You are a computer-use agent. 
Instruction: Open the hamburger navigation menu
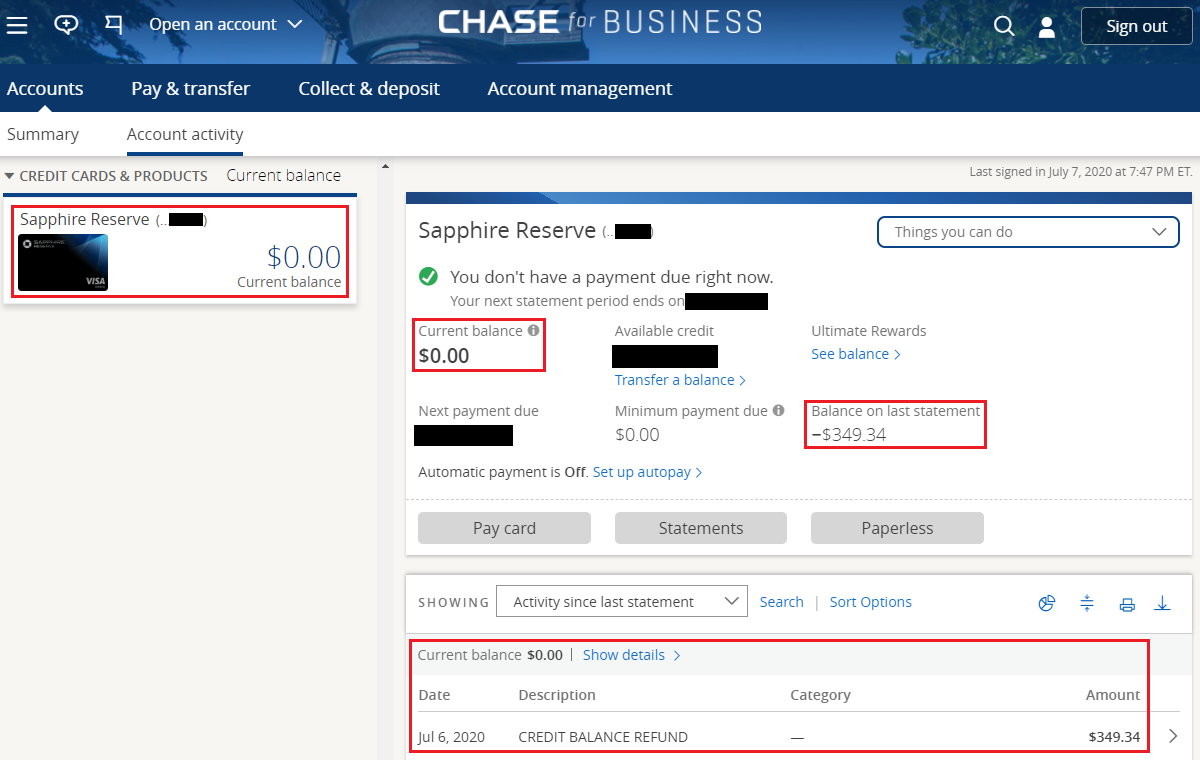coord(17,25)
